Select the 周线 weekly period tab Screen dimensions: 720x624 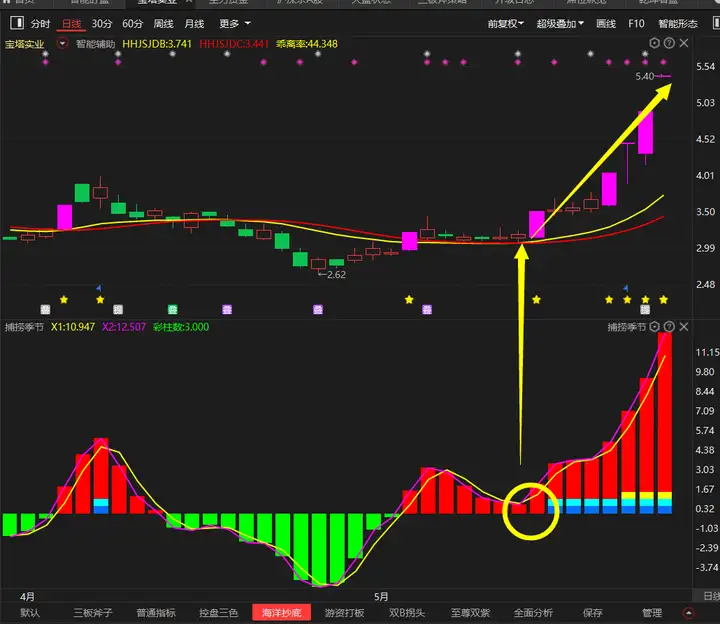[164, 23]
